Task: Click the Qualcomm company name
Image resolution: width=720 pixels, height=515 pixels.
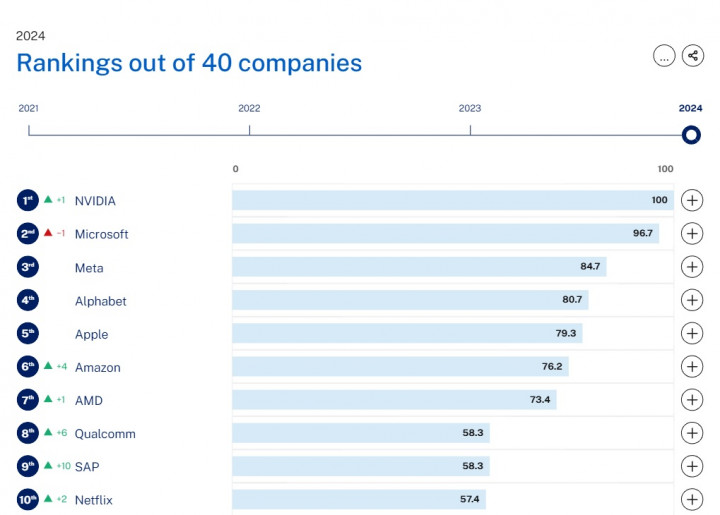Action: [105, 434]
